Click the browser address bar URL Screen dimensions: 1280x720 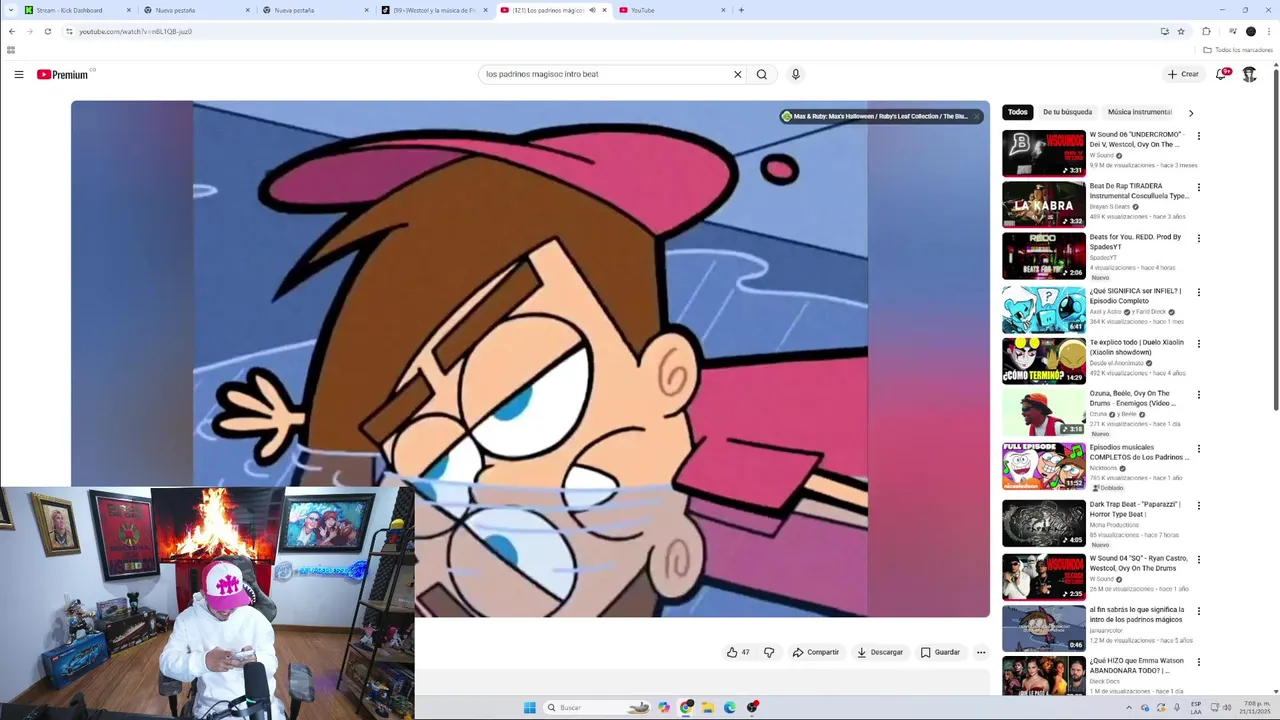[x=136, y=31]
